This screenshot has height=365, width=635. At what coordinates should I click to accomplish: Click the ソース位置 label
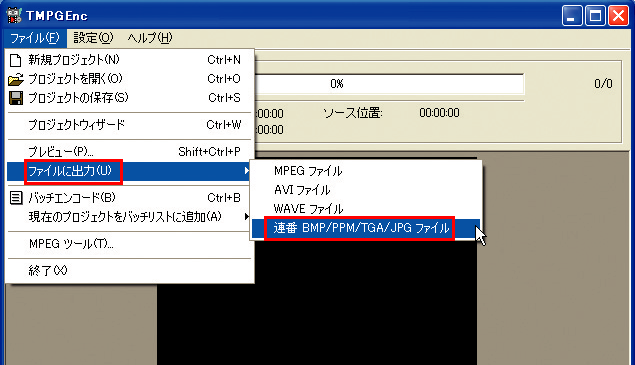point(352,113)
